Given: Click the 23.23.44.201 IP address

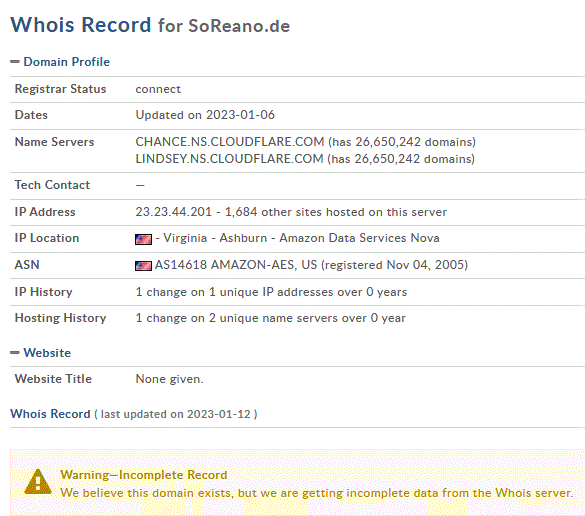Looking at the screenshot, I should (173, 212).
